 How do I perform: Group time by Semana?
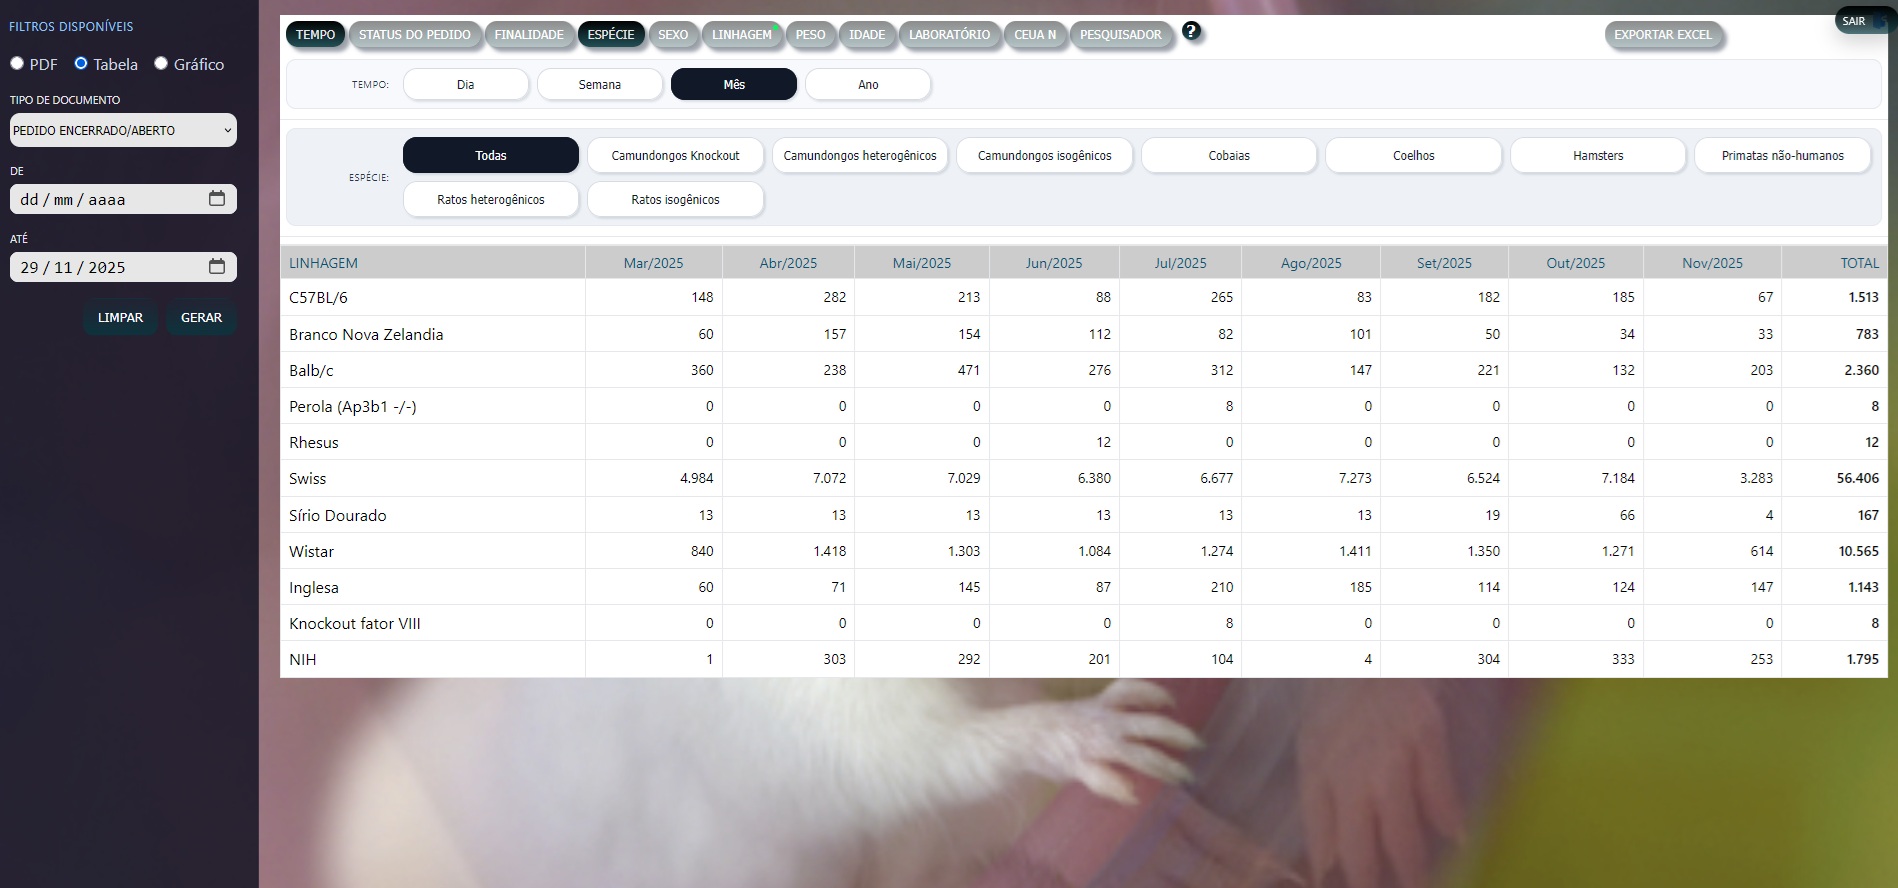tap(599, 85)
